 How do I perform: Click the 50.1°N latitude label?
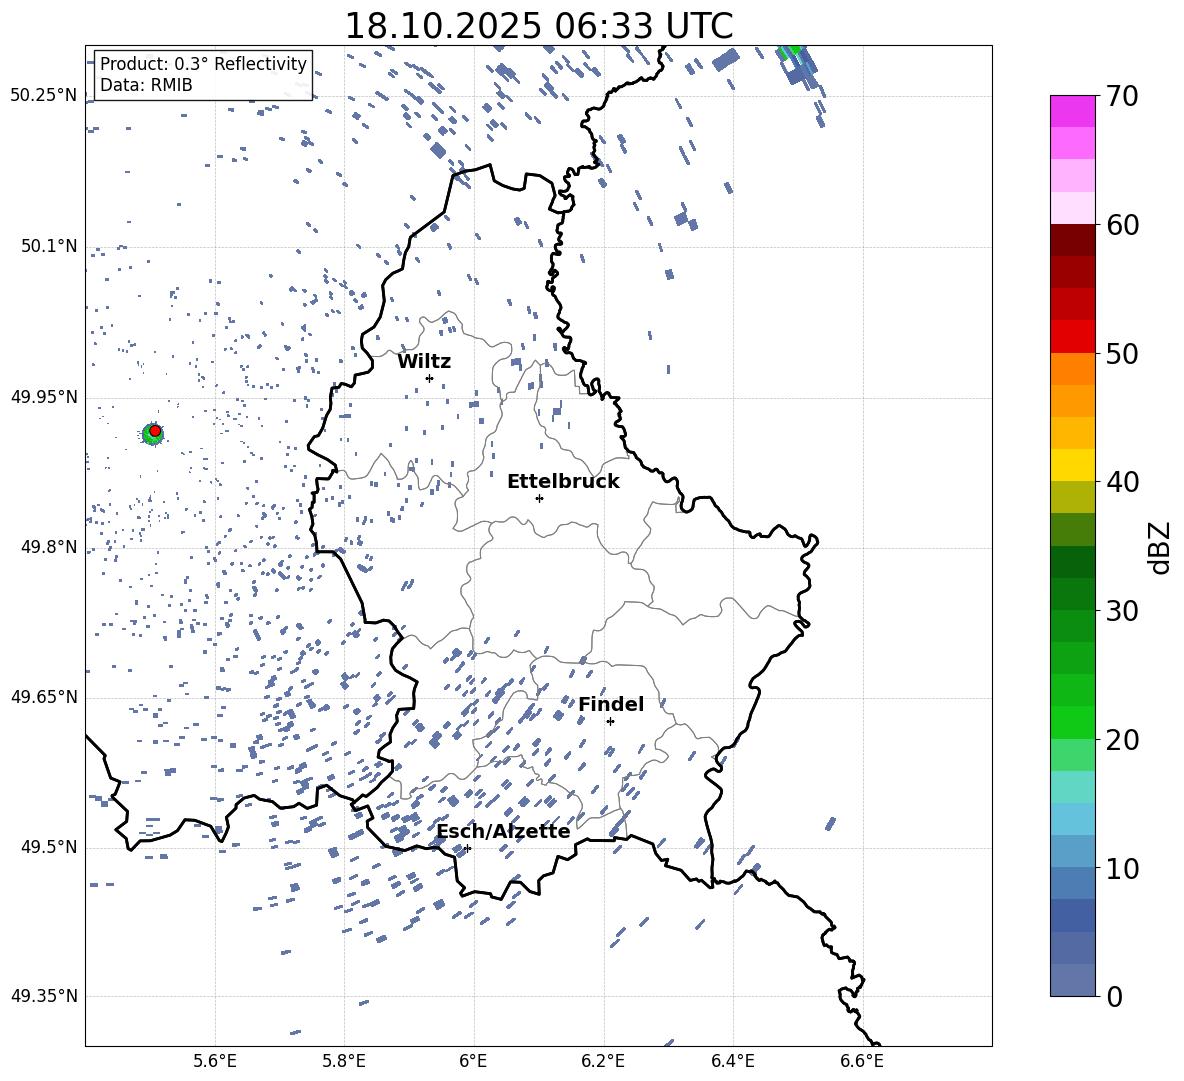(48, 247)
